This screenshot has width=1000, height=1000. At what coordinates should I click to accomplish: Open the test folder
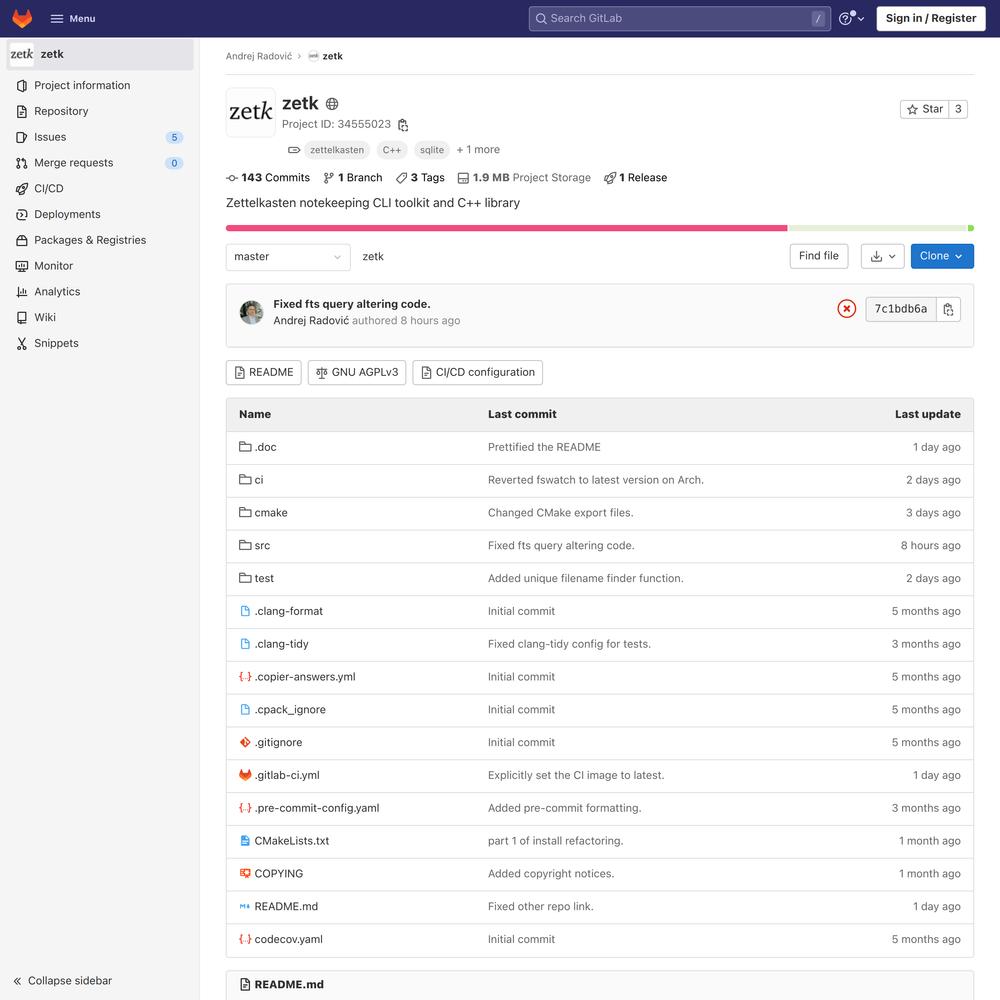tap(263, 578)
